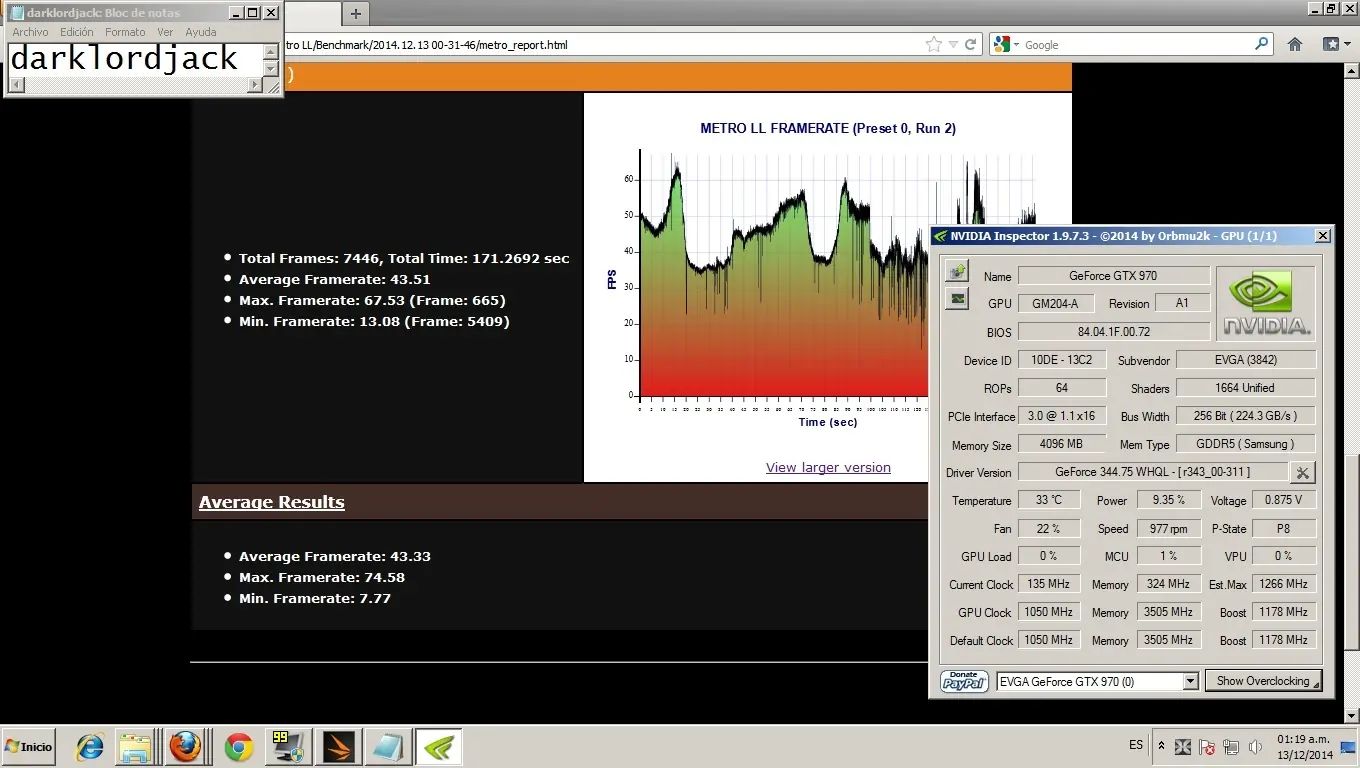This screenshot has width=1360, height=768.
Task: Click the Action Center flag tray icon
Action: point(1208,747)
